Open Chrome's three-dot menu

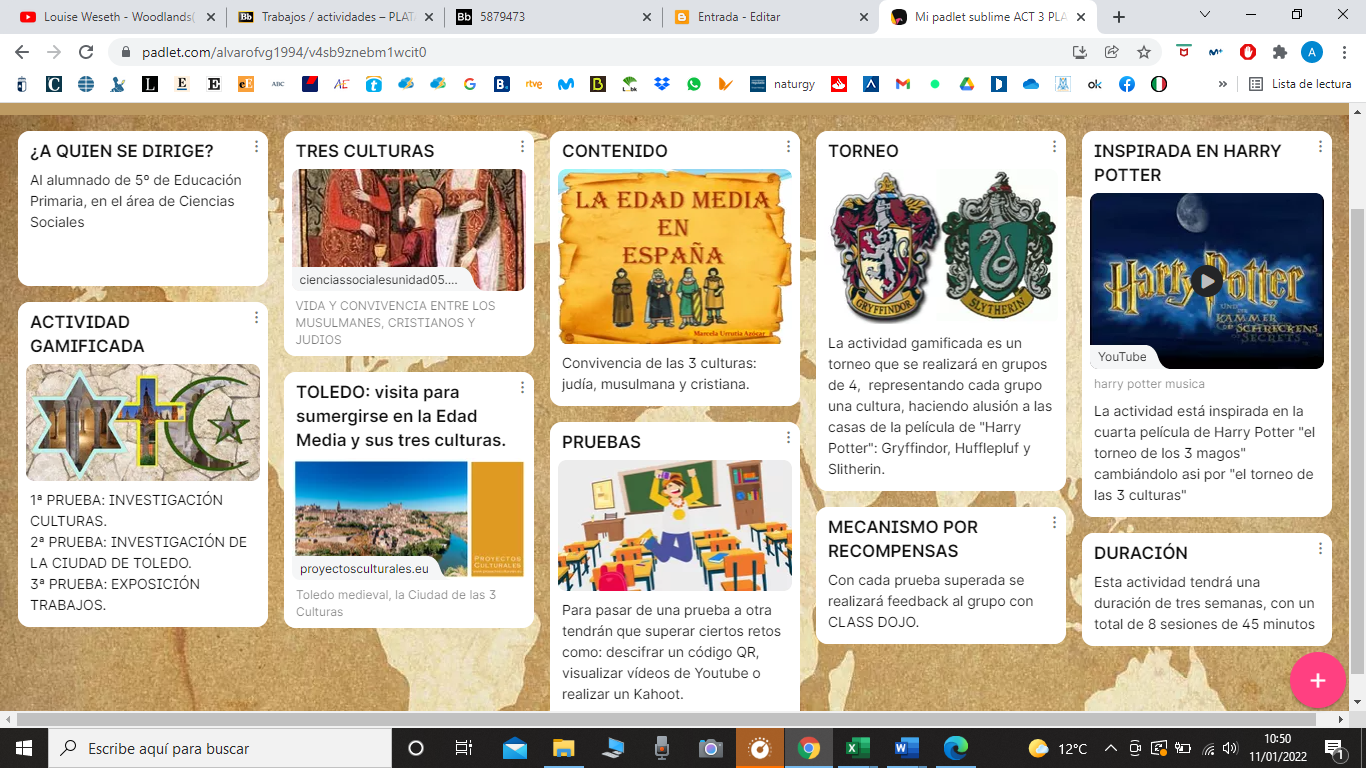[1343, 52]
